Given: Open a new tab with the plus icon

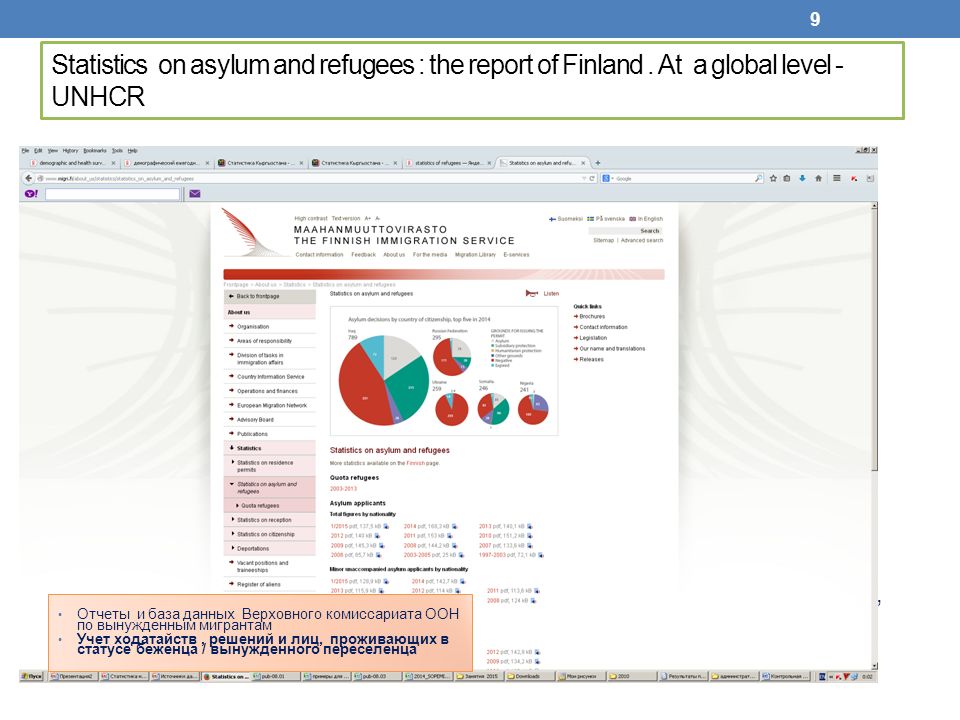Looking at the screenshot, I should pyautogui.click(x=598, y=163).
